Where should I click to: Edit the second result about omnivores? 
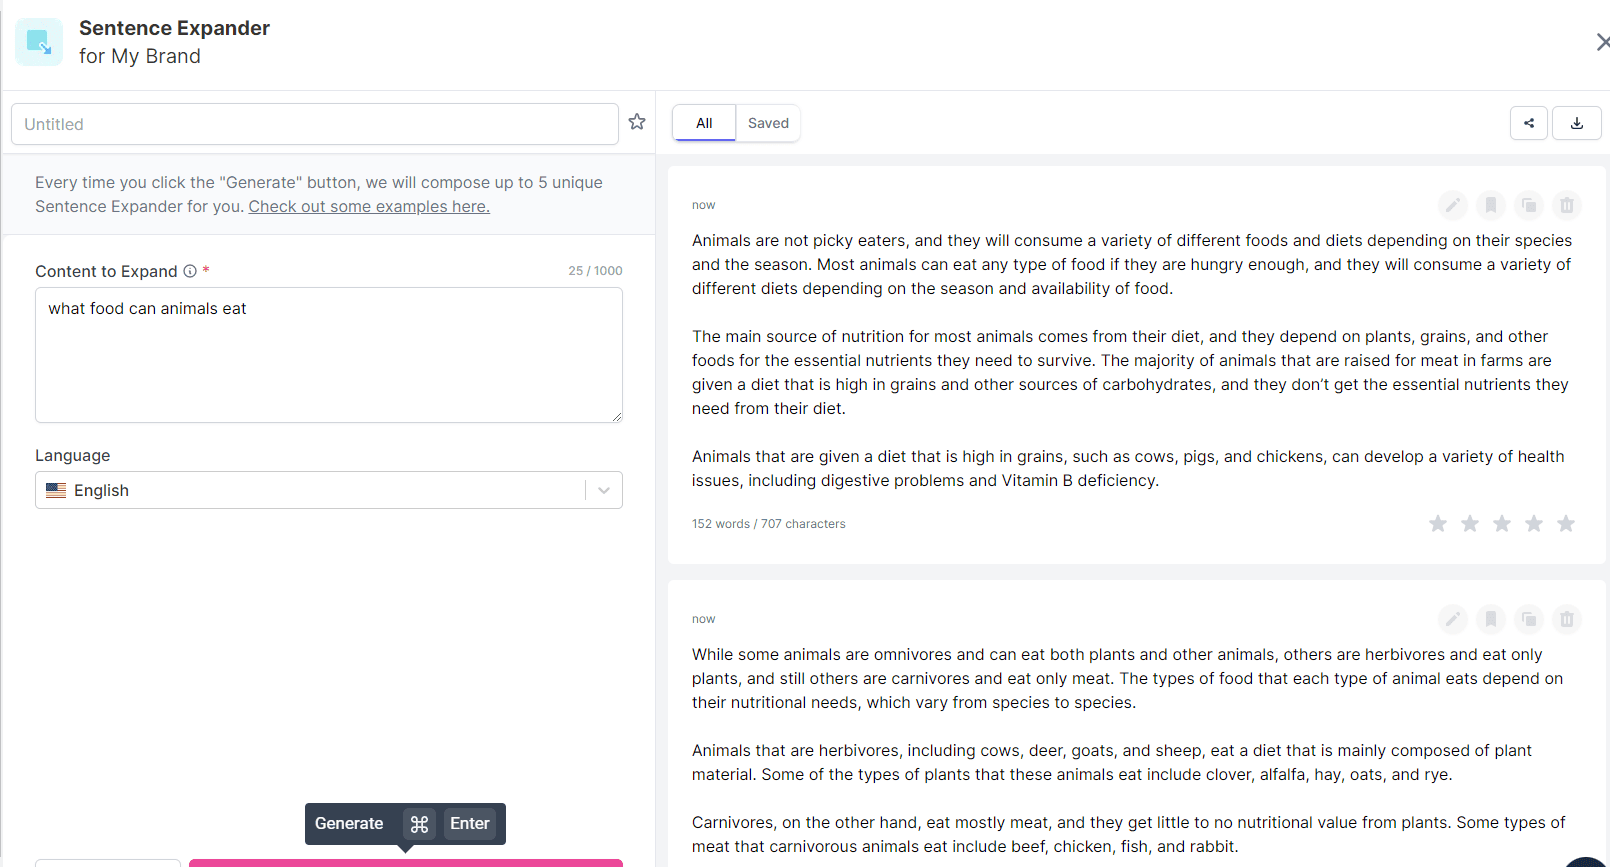coord(1453,619)
